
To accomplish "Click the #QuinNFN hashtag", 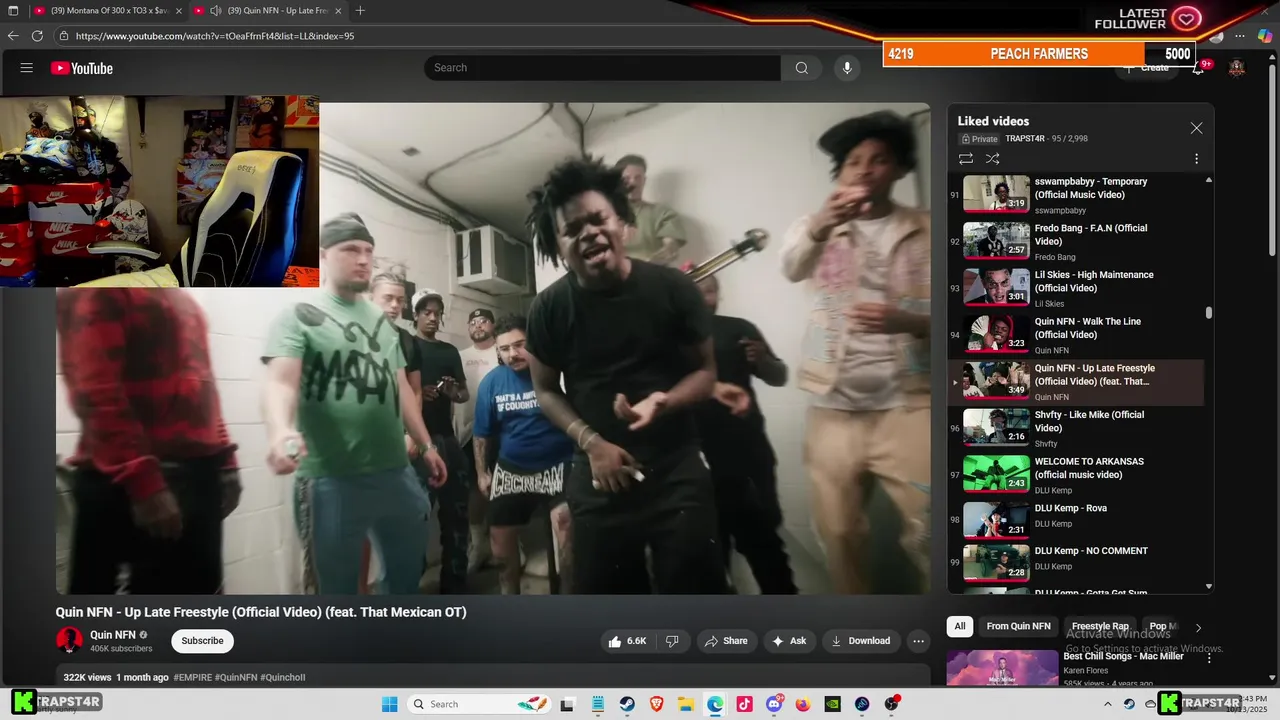I will tap(236, 677).
